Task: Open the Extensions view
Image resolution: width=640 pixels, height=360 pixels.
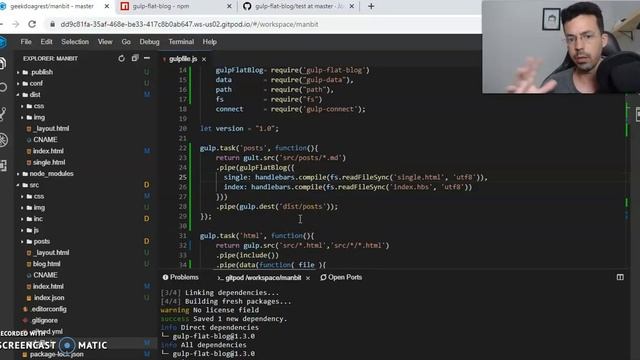Action: click(x=3, y=165)
